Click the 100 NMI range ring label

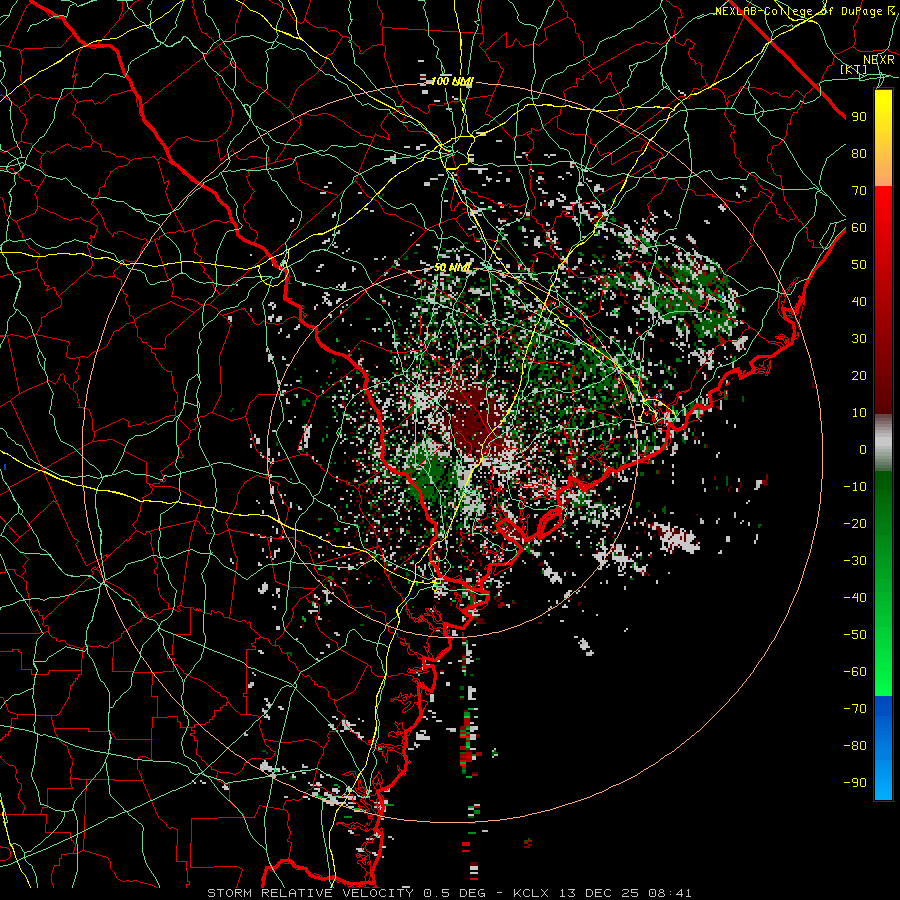click(x=452, y=82)
